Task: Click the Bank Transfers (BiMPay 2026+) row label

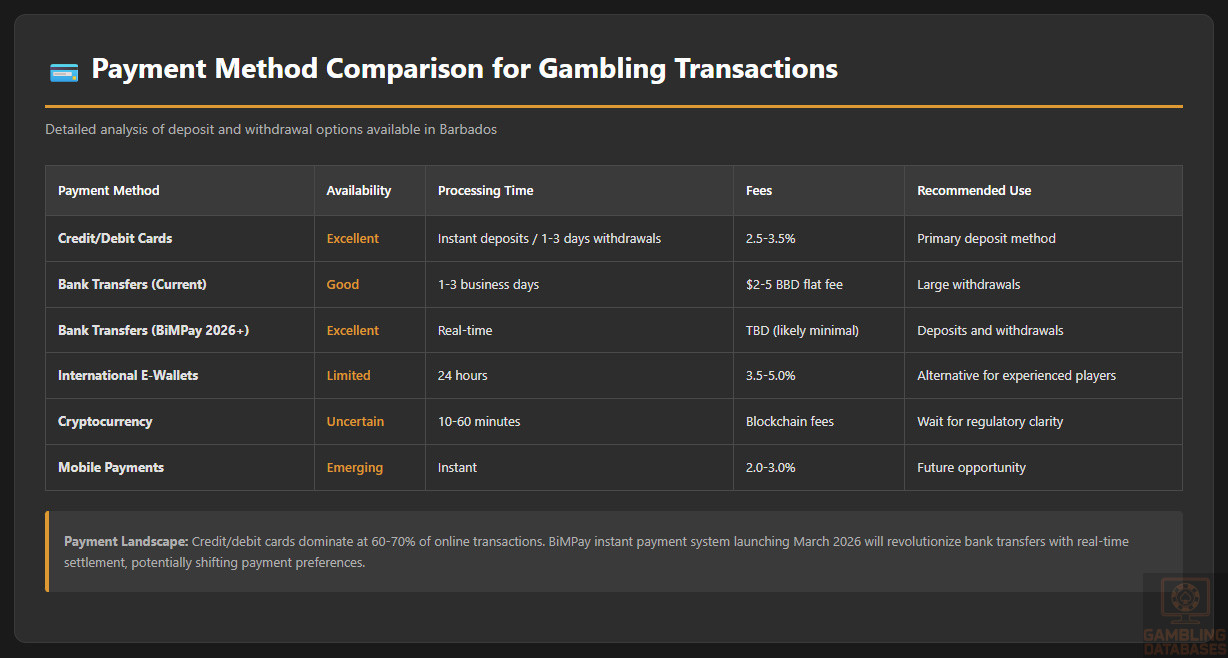Action: tap(153, 330)
